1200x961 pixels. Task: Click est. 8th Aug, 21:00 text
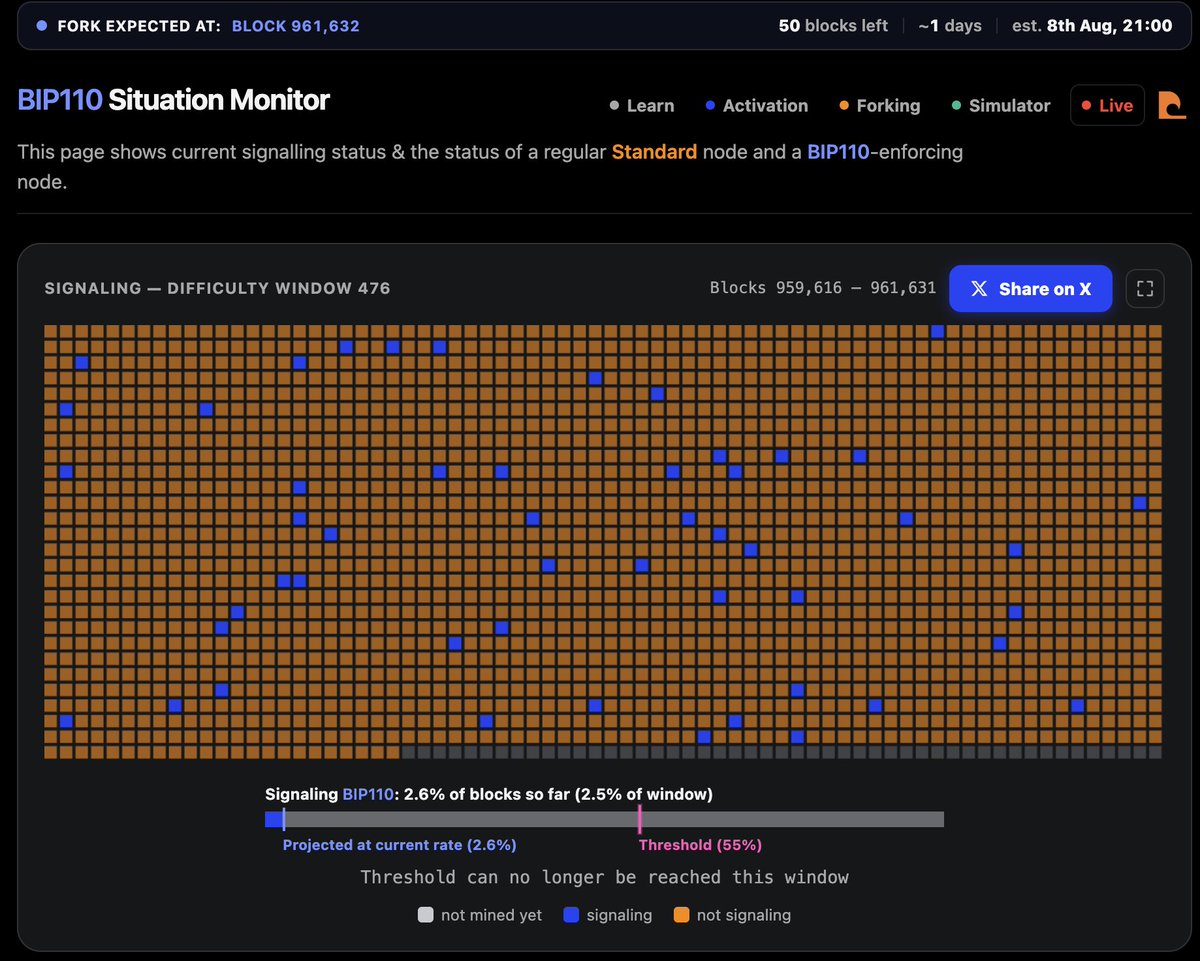tap(1092, 26)
